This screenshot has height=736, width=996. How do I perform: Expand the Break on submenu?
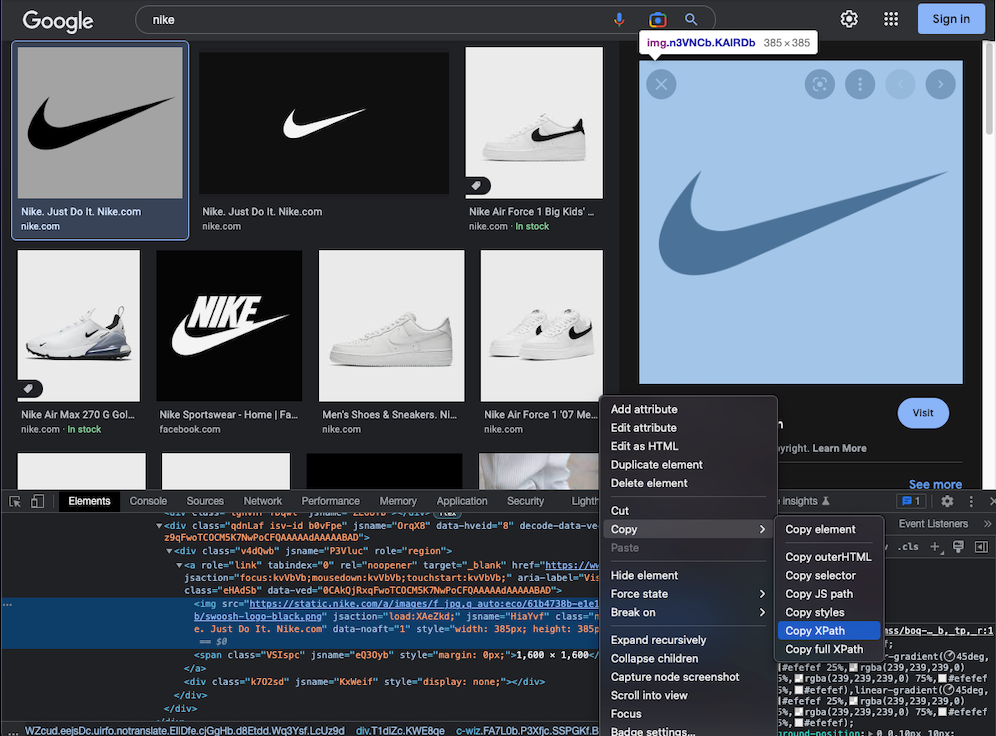click(688, 612)
